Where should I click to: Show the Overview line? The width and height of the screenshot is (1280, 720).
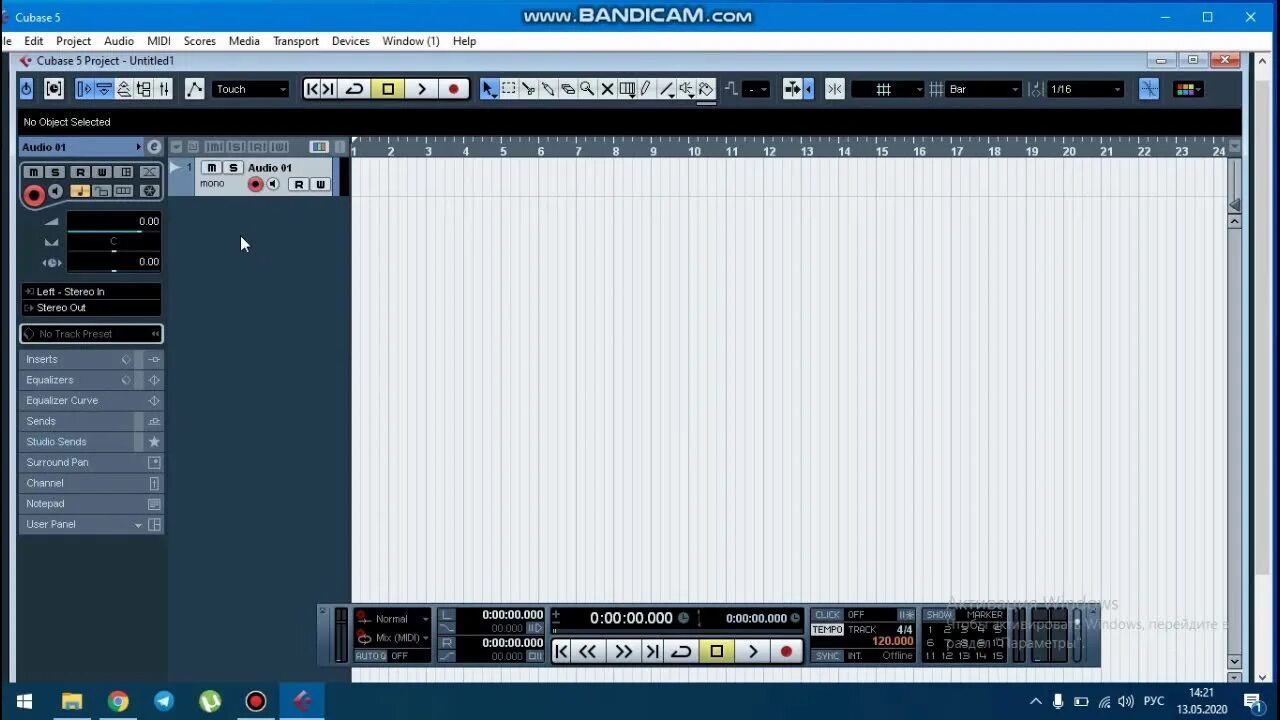click(124, 89)
